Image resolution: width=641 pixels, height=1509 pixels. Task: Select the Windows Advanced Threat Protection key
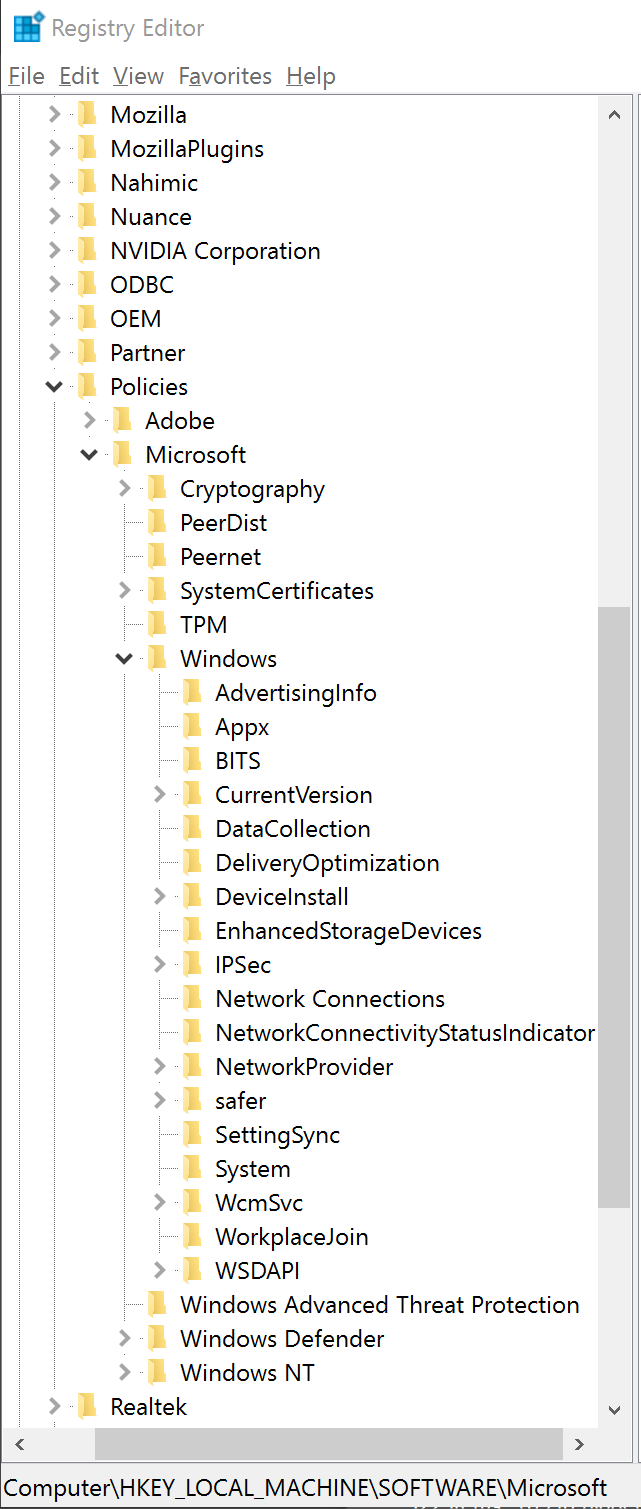click(379, 1305)
